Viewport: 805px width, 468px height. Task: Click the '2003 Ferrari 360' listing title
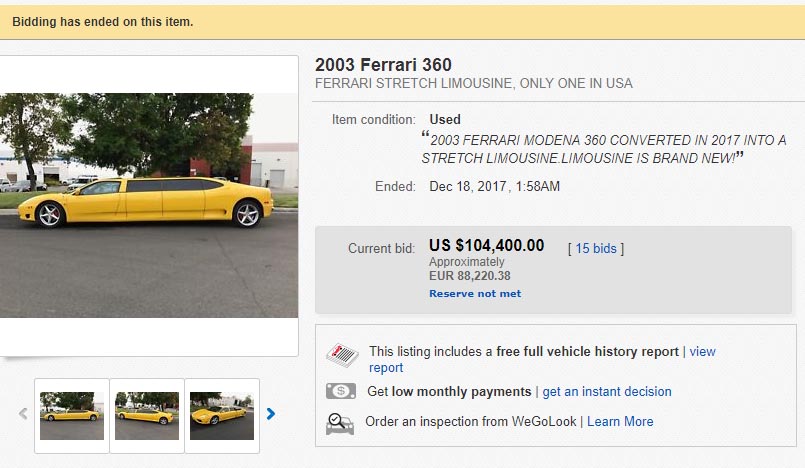(x=383, y=65)
